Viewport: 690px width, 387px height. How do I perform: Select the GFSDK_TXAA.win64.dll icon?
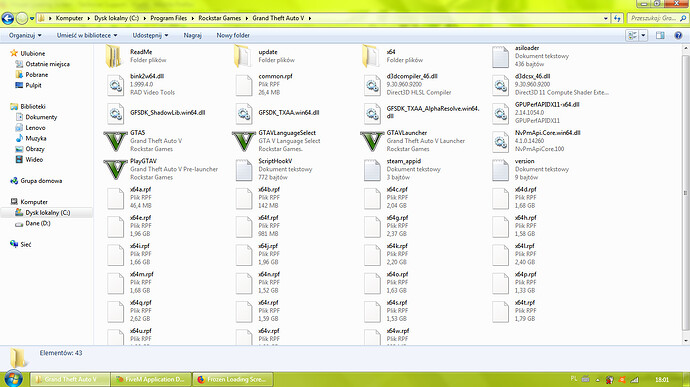tap(244, 114)
